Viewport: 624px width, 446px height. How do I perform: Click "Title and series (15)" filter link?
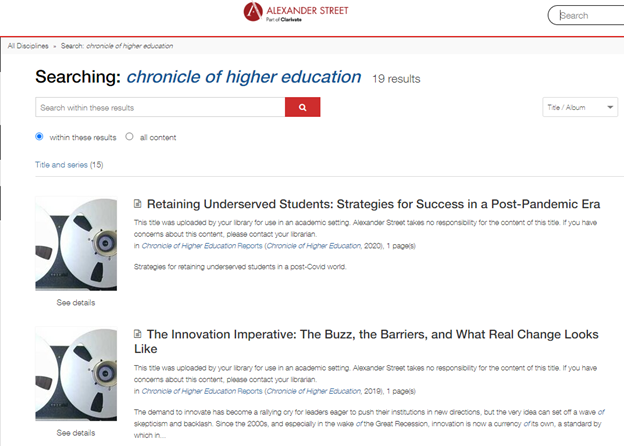point(69,164)
